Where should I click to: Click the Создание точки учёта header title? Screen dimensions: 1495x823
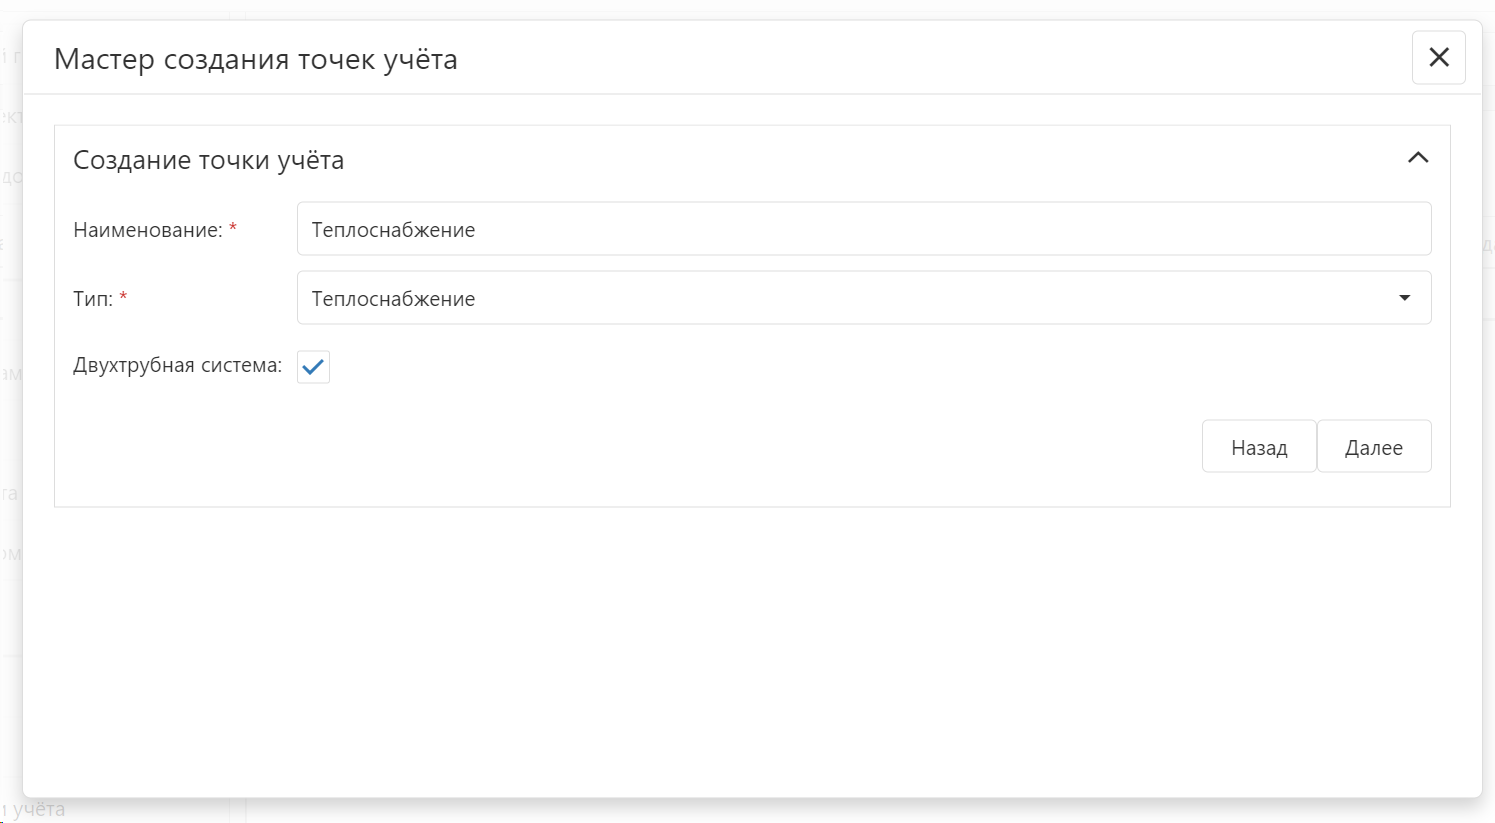(x=208, y=160)
